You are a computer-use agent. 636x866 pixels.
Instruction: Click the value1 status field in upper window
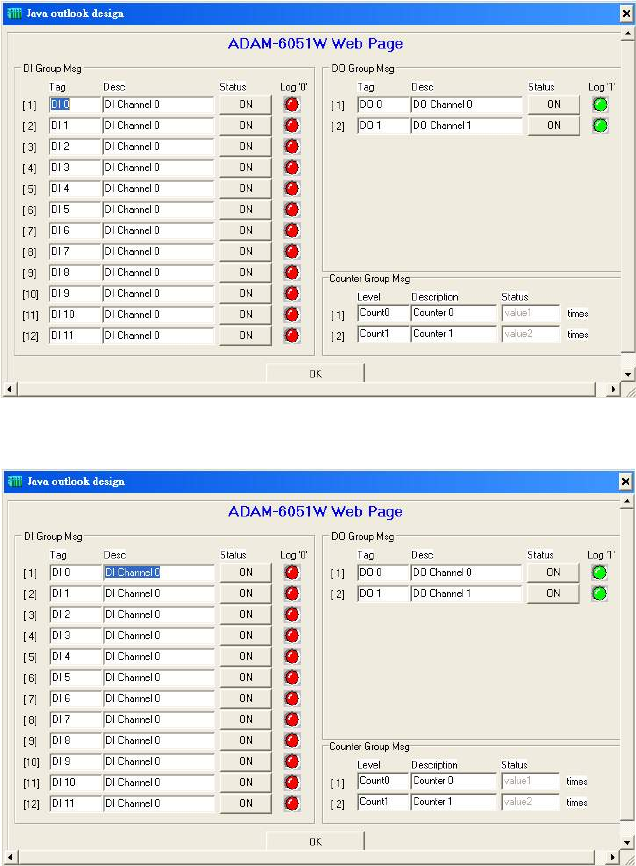coord(531,313)
